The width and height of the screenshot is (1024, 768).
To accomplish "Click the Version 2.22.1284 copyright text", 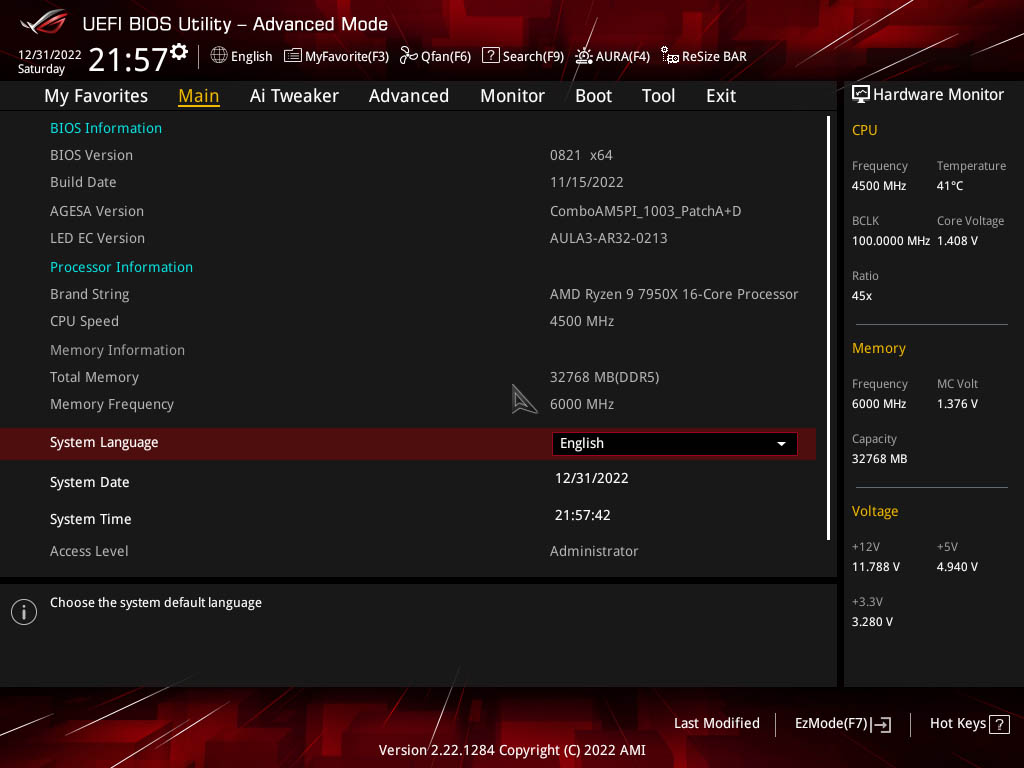I will (x=512, y=750).
